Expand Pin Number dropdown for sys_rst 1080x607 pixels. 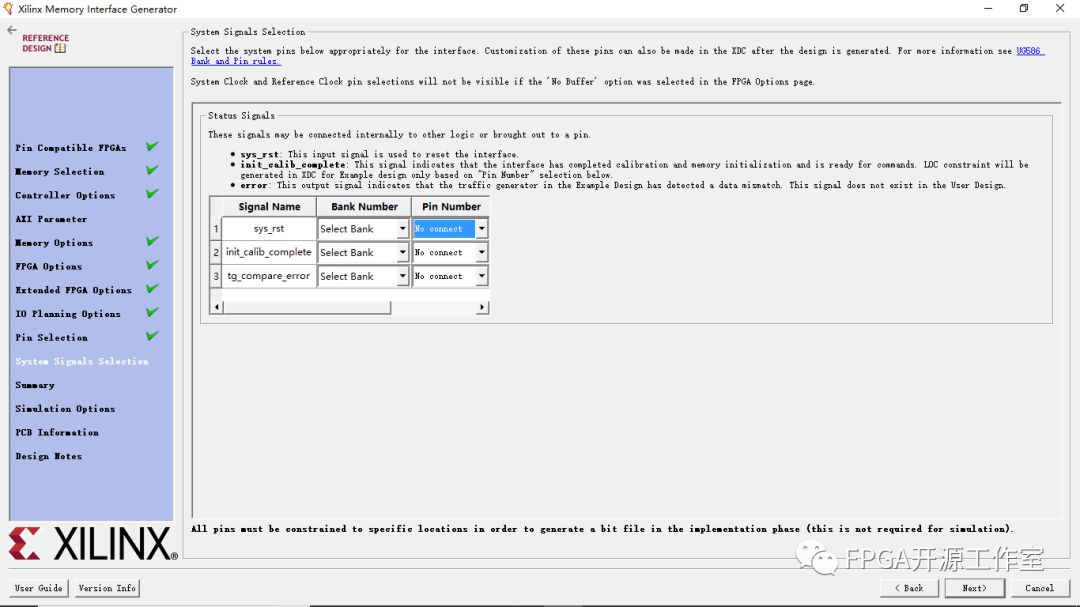pyautogui.click(x=481, y=229)
